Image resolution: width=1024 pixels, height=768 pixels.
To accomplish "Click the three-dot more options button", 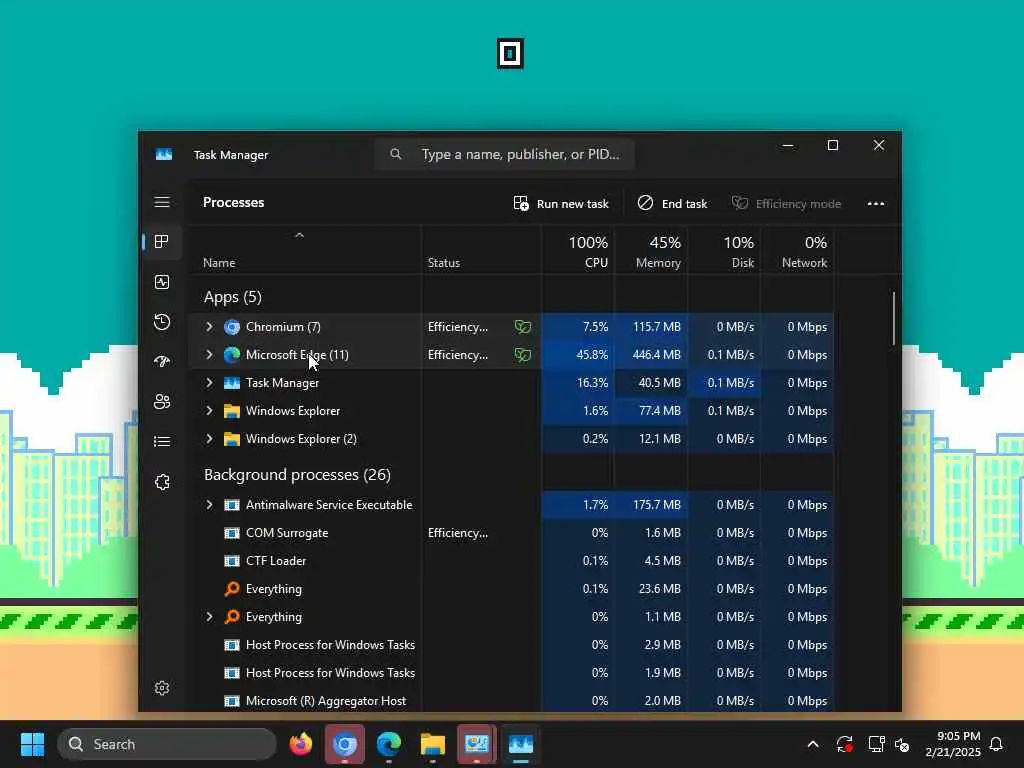I will (x=876, y=204).
